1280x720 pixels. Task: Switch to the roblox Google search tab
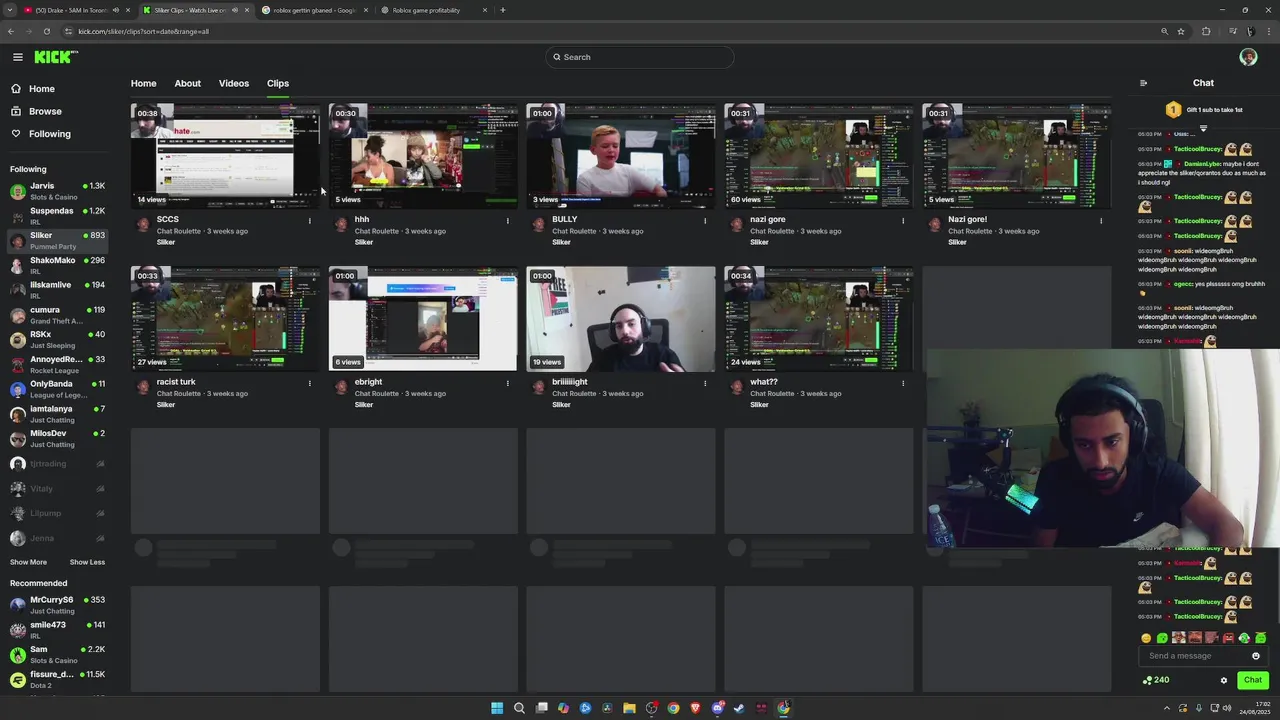314,10
